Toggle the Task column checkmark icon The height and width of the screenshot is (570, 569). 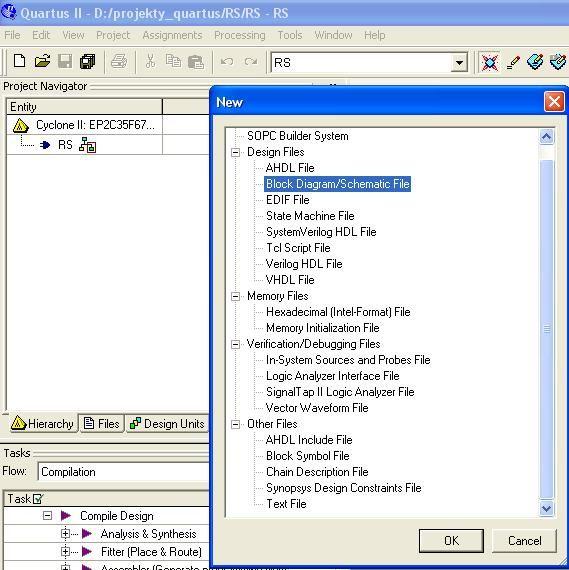pos(38,499)
